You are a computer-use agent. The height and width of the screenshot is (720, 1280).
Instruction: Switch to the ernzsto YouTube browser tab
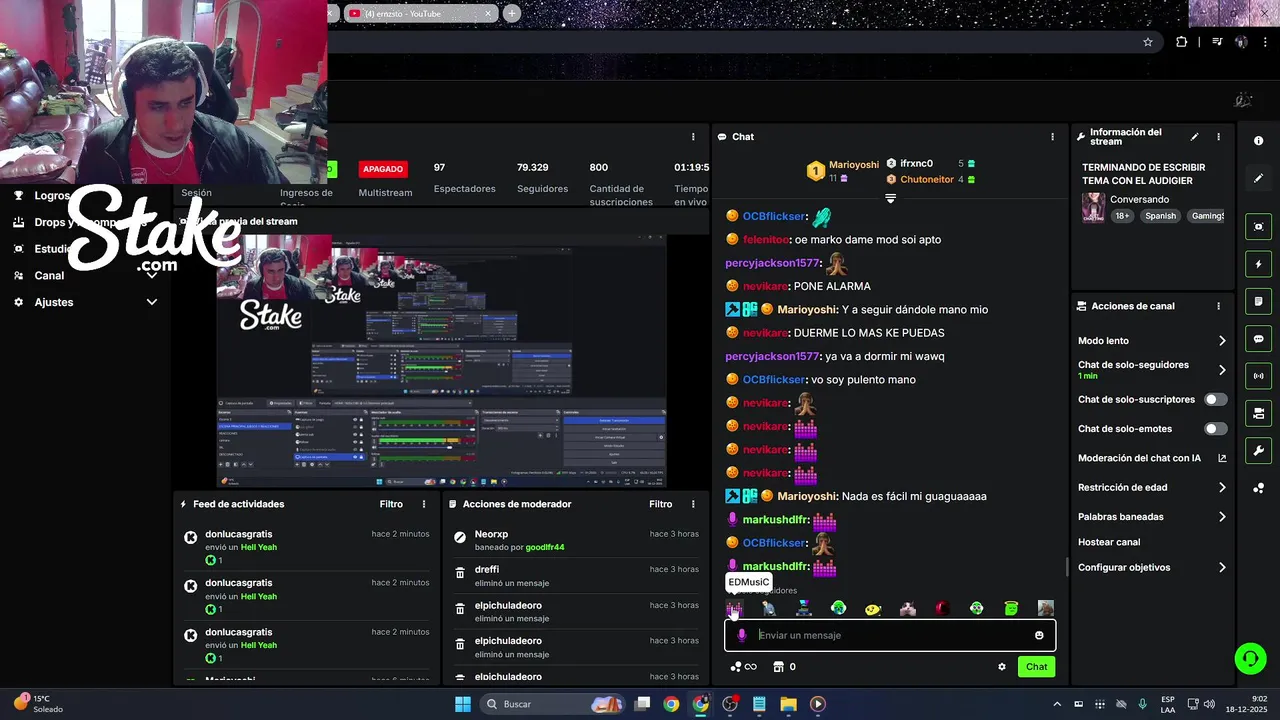click(x=420, y=13)
